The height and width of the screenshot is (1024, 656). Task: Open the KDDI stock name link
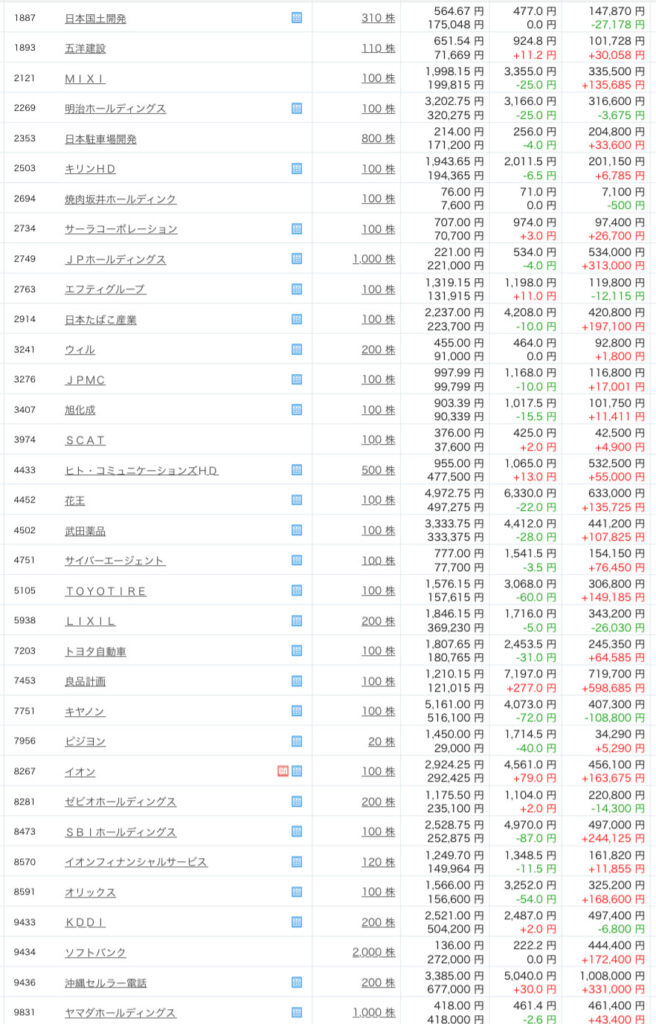click(85, 923)
